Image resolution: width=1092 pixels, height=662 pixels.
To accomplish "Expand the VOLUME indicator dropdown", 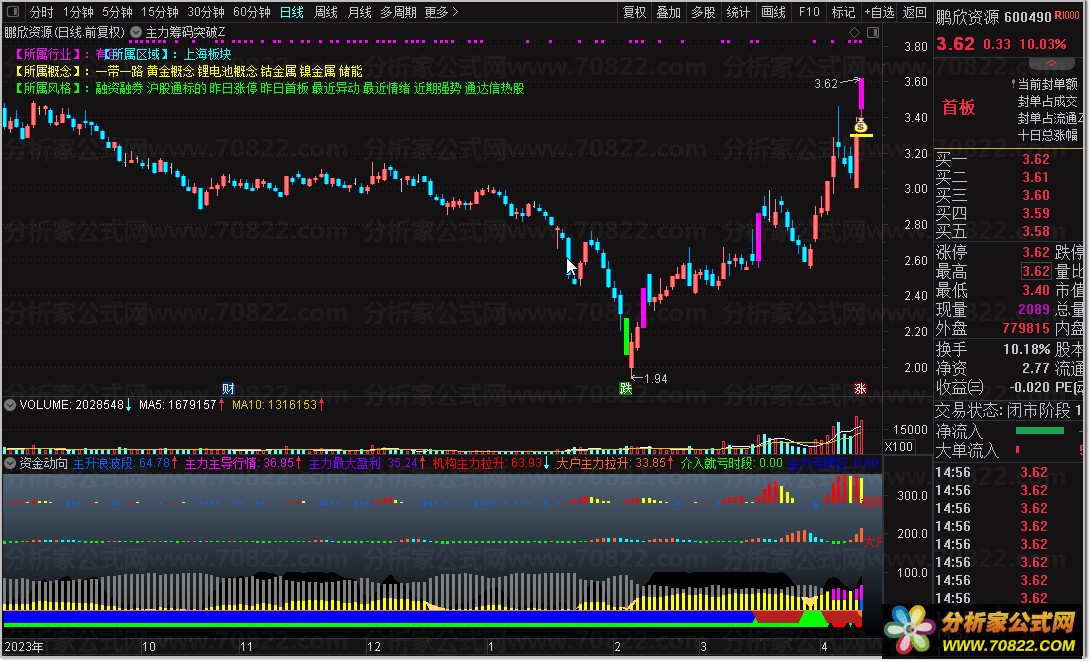I will pyautogui.click(x=10, y=404).
